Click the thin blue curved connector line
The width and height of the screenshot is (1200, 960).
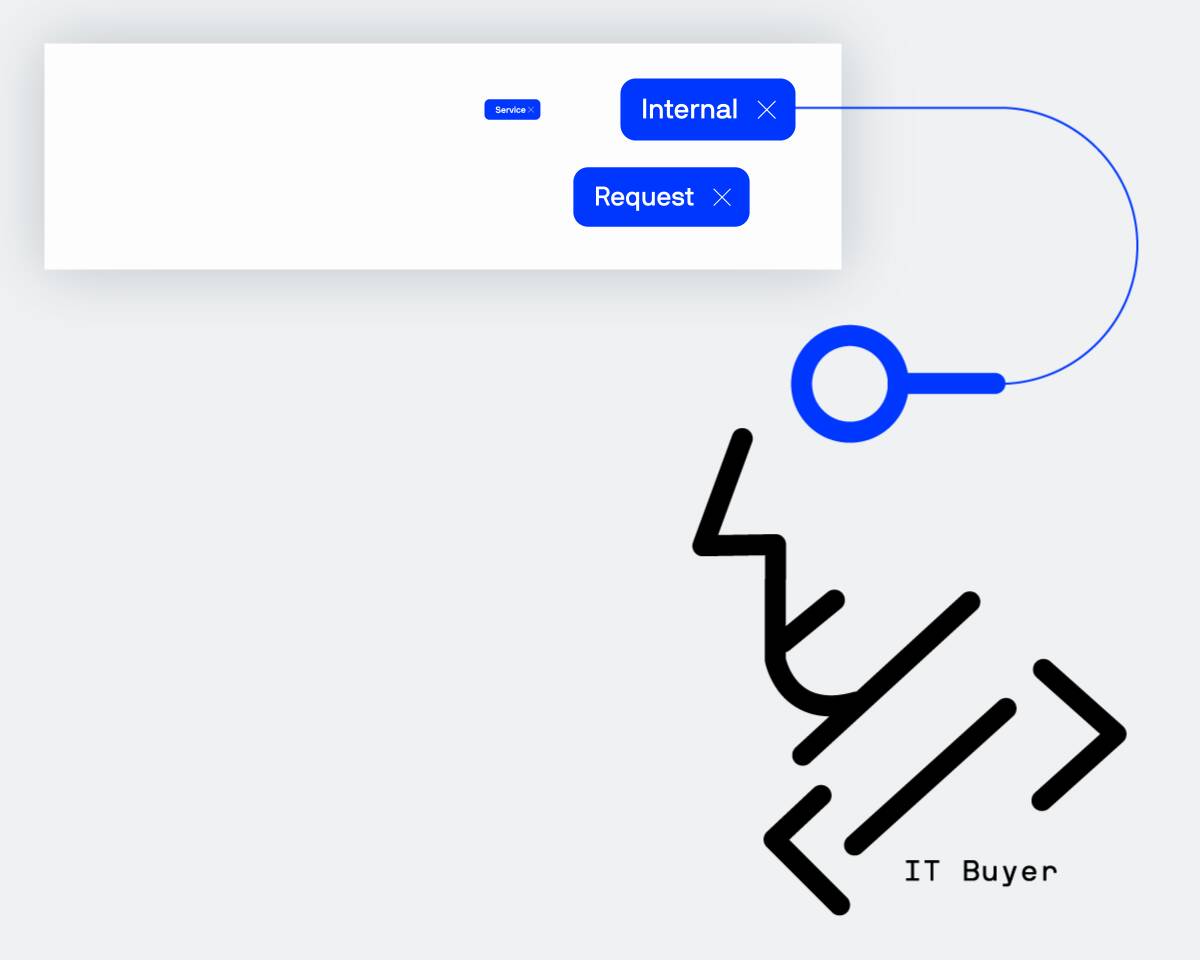point(1136,245)
